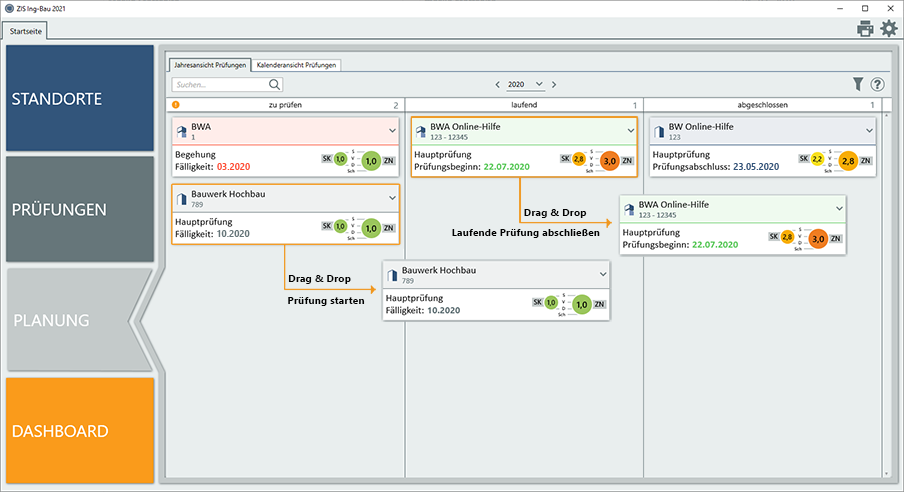Click the magnifier search icon
Screen dimensions: 904x492
click(x=274, y=85)
